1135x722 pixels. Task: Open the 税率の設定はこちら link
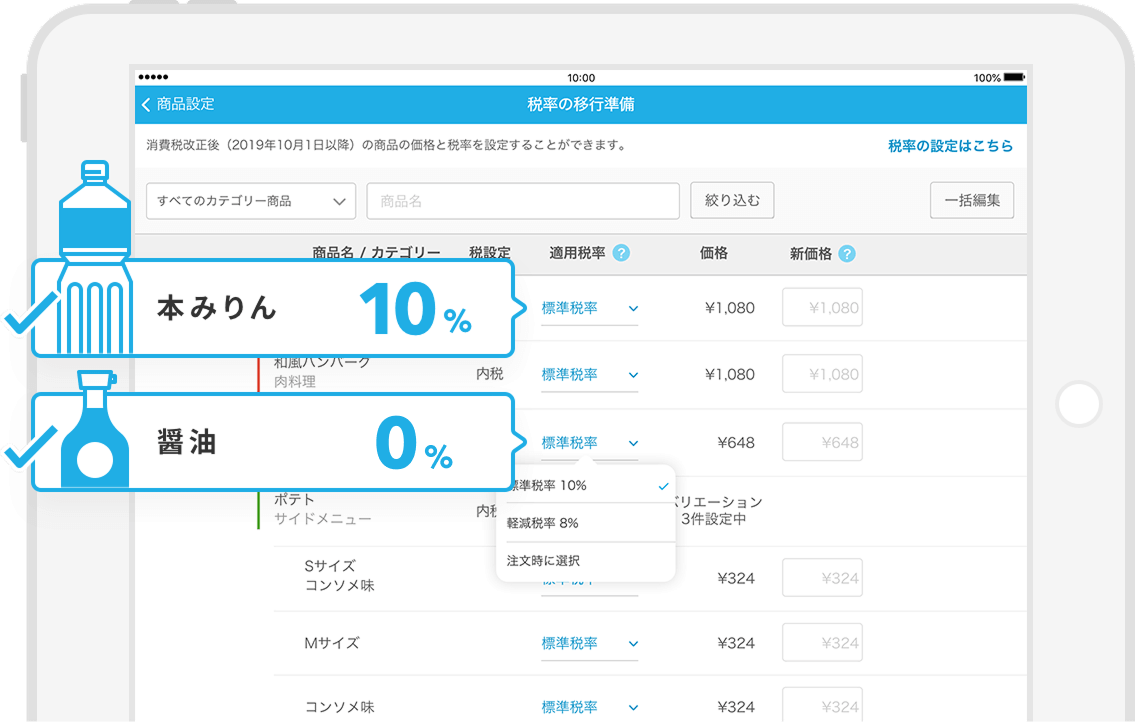[950, 146]
